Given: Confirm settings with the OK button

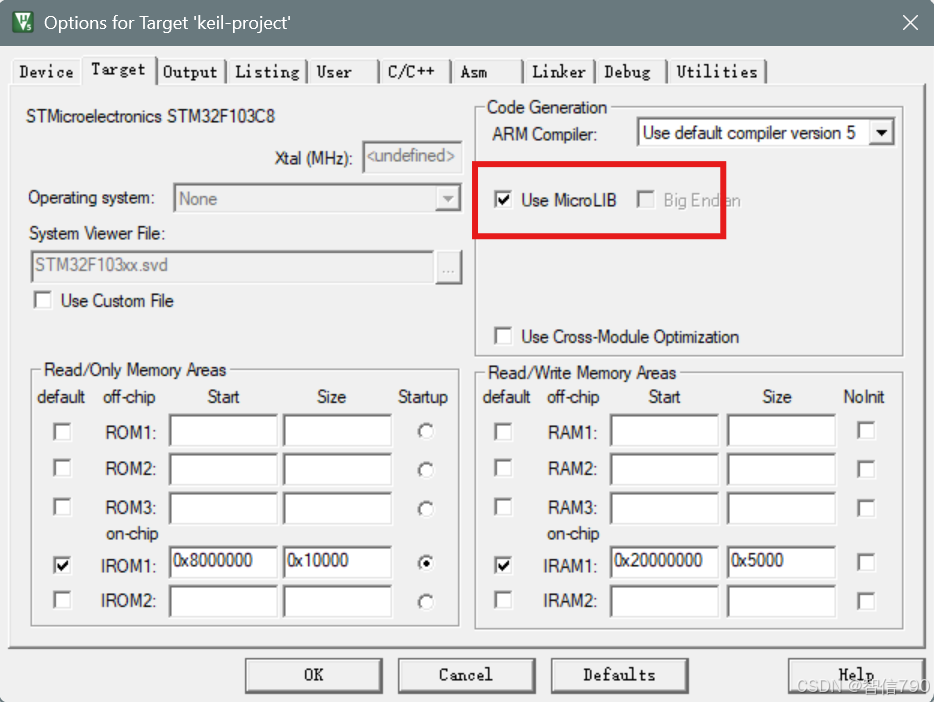Looking at the screenshot, I should pos(314,675).
